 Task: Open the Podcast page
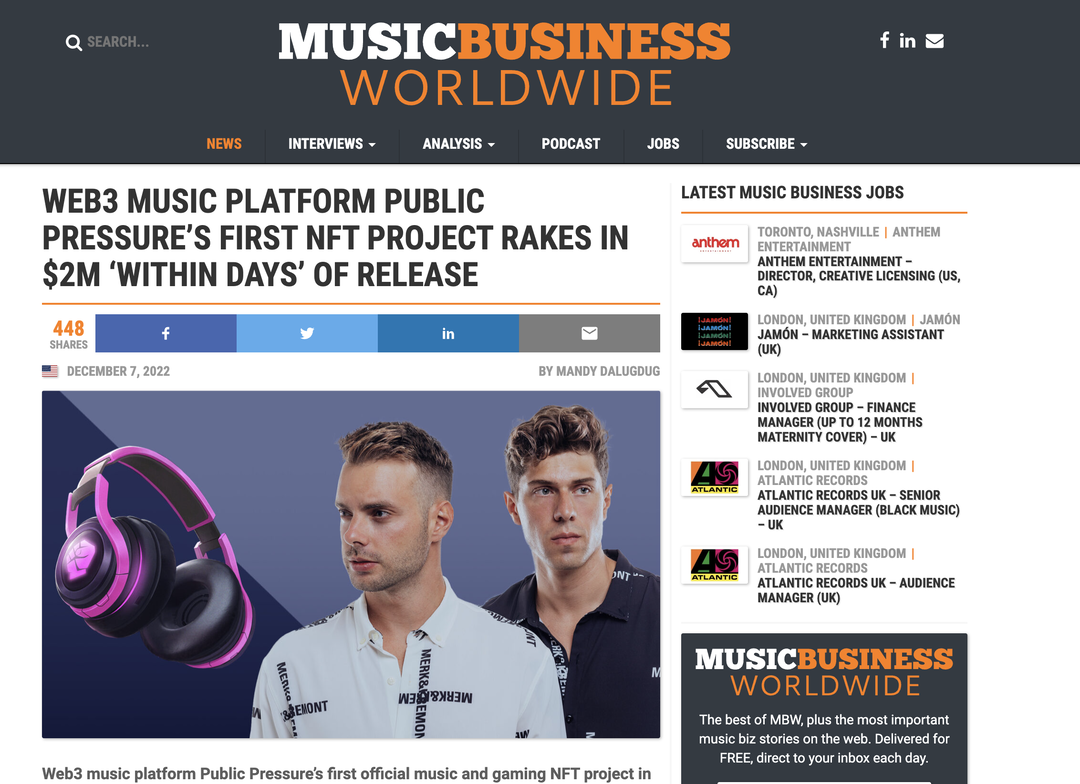(x=570, y=144)
